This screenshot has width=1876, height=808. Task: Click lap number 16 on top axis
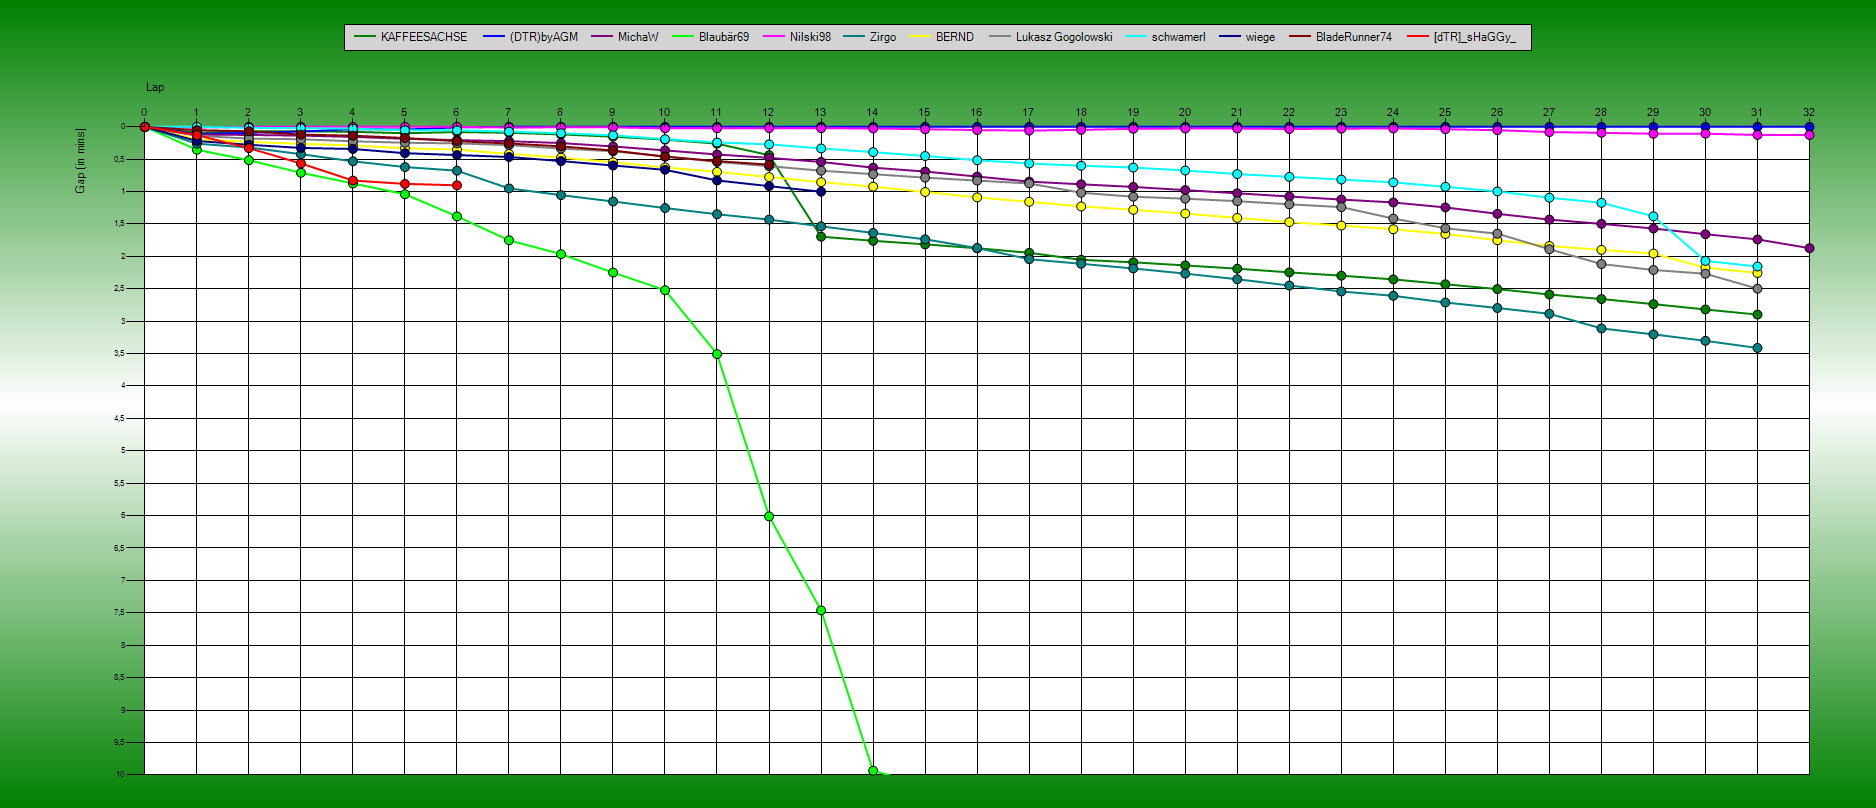pos(976,113)
